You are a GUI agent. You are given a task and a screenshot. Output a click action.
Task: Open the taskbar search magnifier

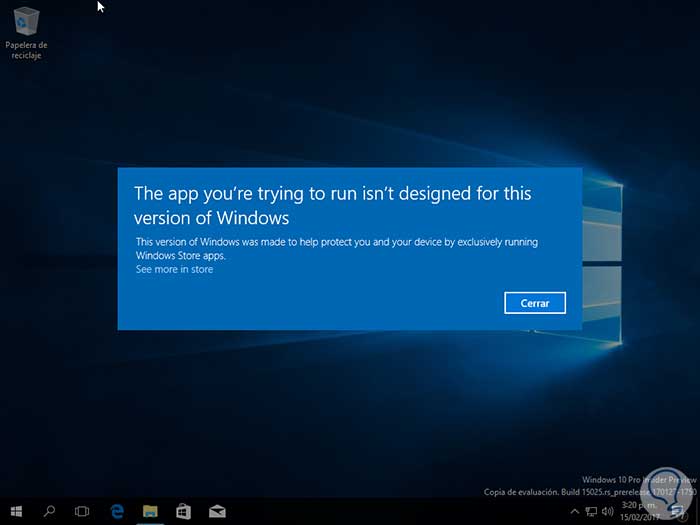pyautogui.click(x=49, y=511)
